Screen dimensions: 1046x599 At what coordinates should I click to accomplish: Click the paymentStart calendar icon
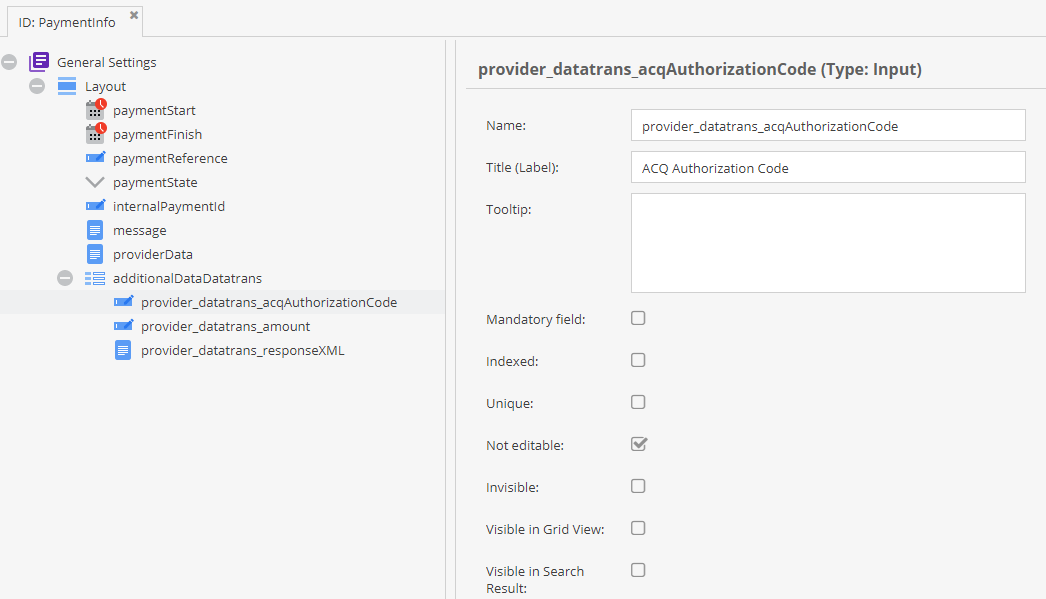tap(95, 109)
